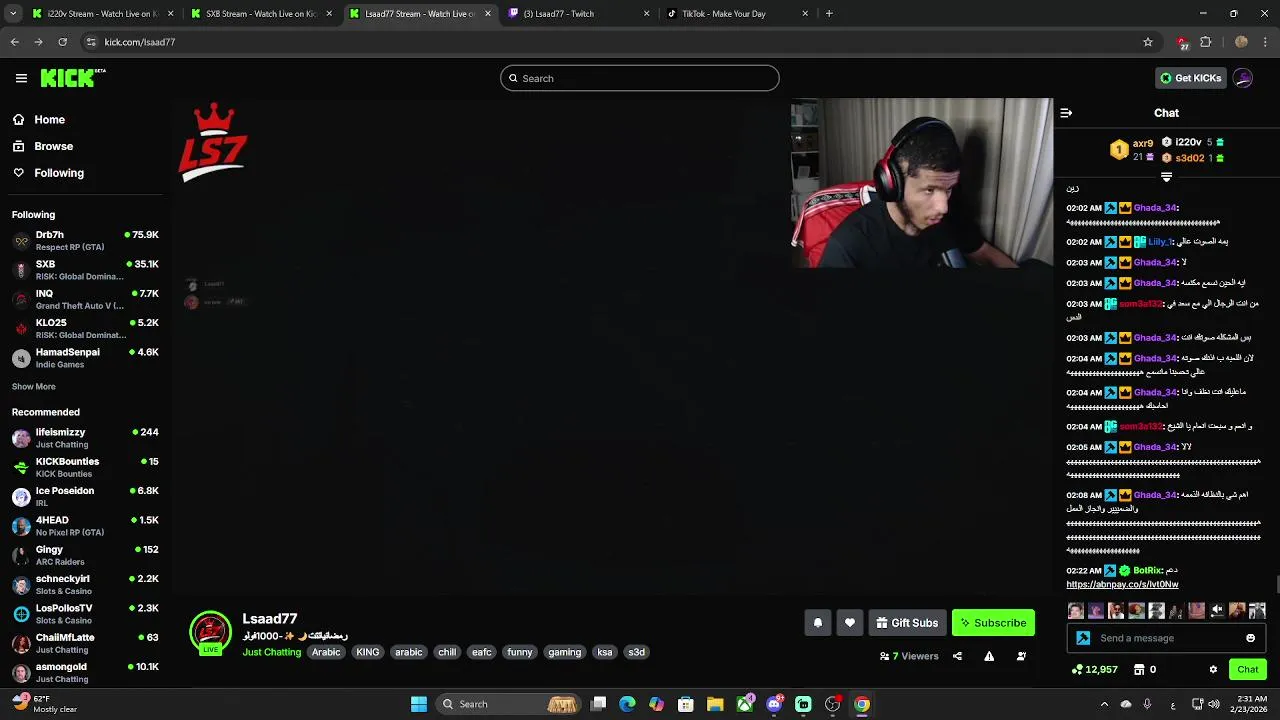Image resolution: width=1280 pixels, height=720 pixels.
Task: Open Gingy recommended channel
Action: click(x=85, y=555)
